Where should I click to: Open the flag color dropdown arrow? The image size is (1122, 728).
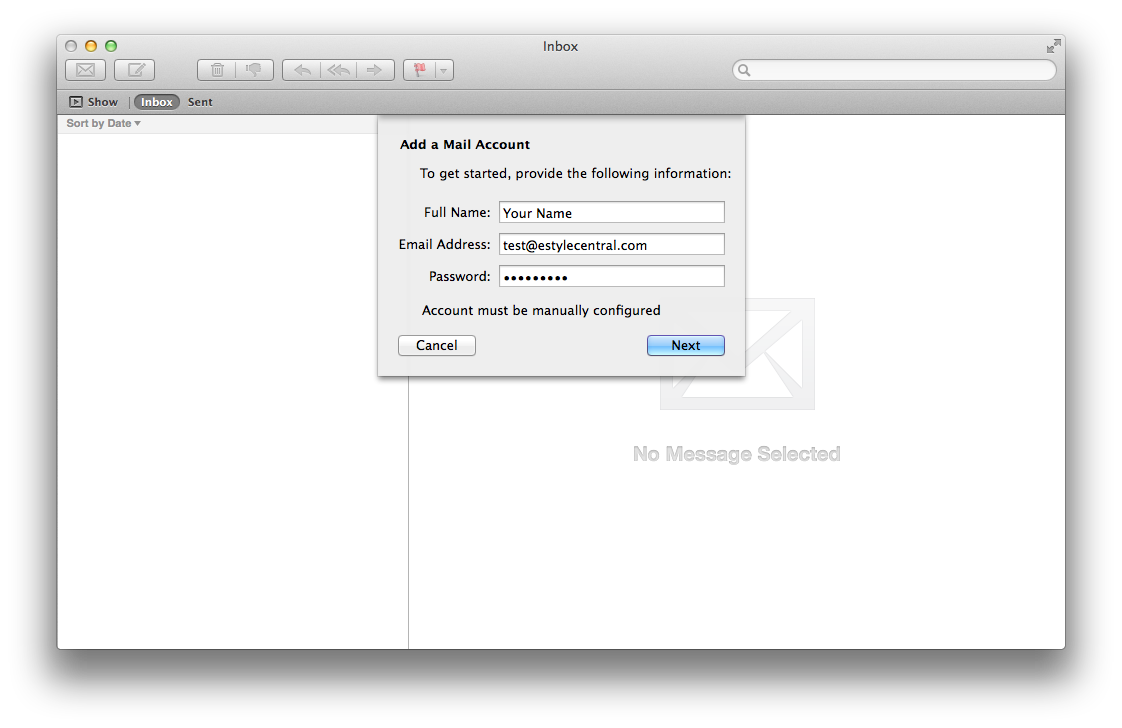[x=444, y=70]
